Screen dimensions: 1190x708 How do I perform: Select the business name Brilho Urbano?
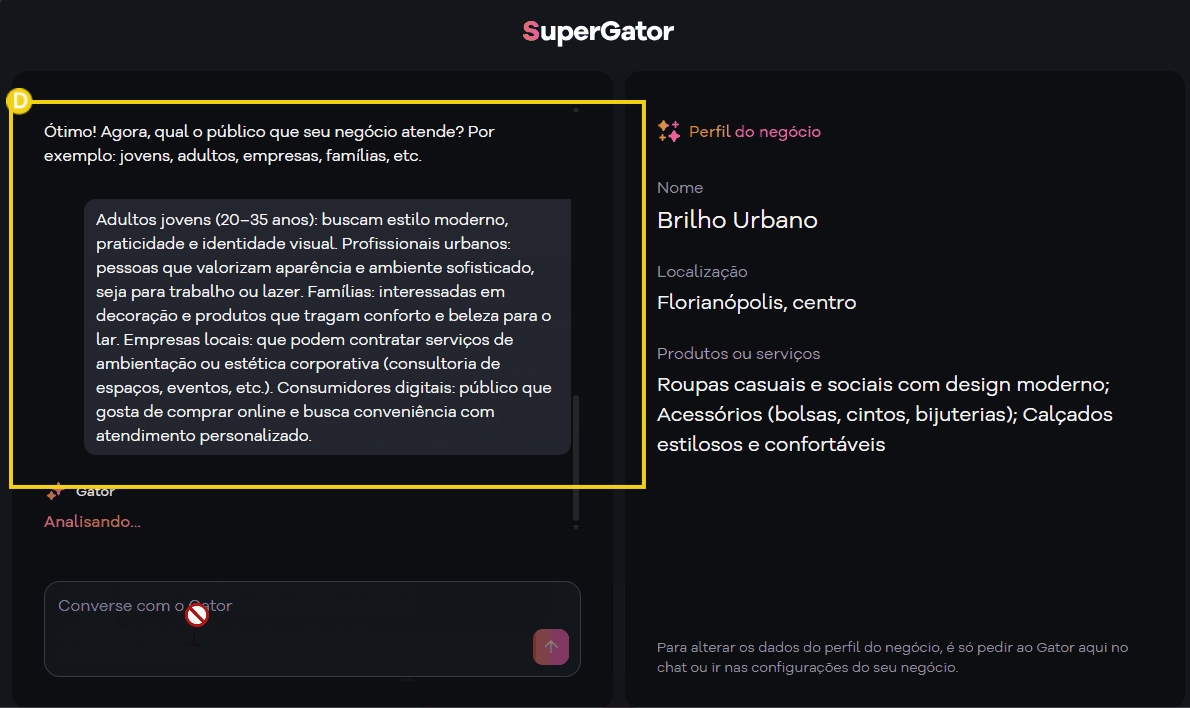coord(737,220)
